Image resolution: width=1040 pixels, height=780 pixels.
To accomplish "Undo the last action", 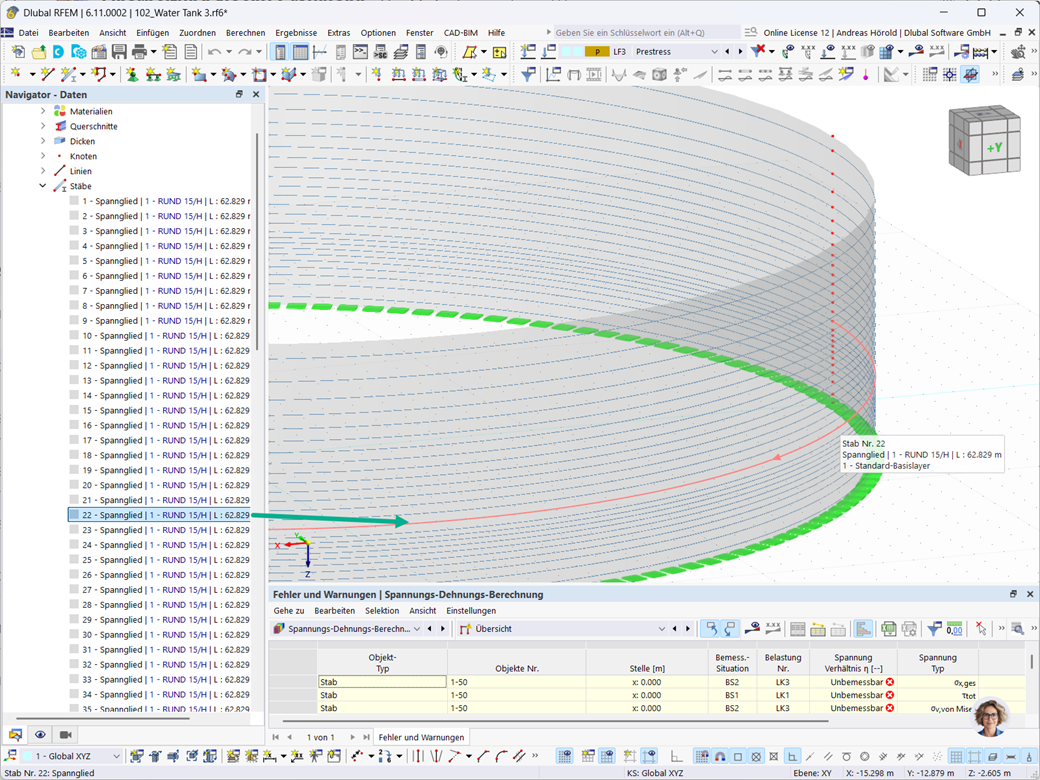I will click(214, 52).
